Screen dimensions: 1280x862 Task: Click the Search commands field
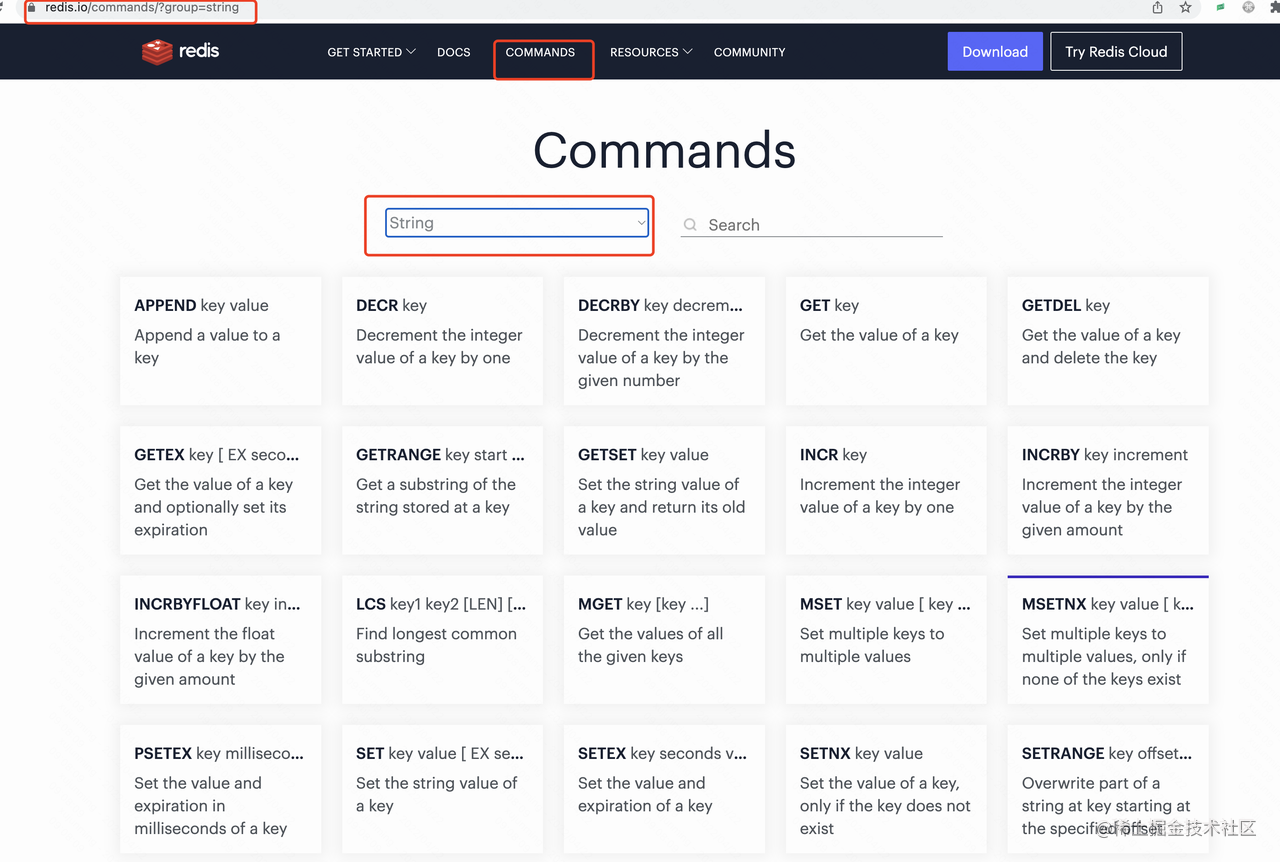812,225
